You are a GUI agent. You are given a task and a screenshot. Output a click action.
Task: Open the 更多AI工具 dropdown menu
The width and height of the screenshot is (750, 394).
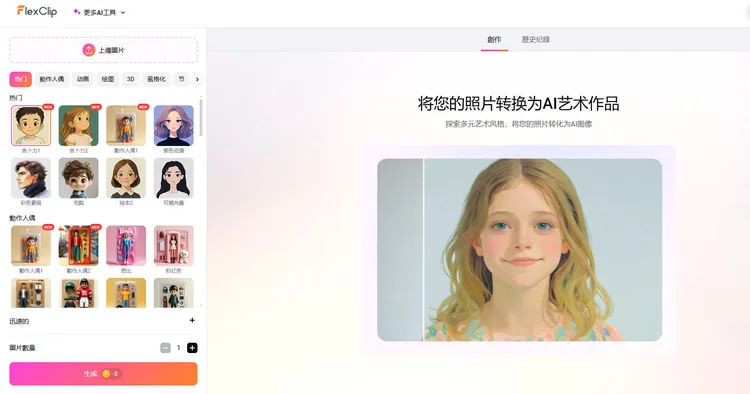[99, 12]
